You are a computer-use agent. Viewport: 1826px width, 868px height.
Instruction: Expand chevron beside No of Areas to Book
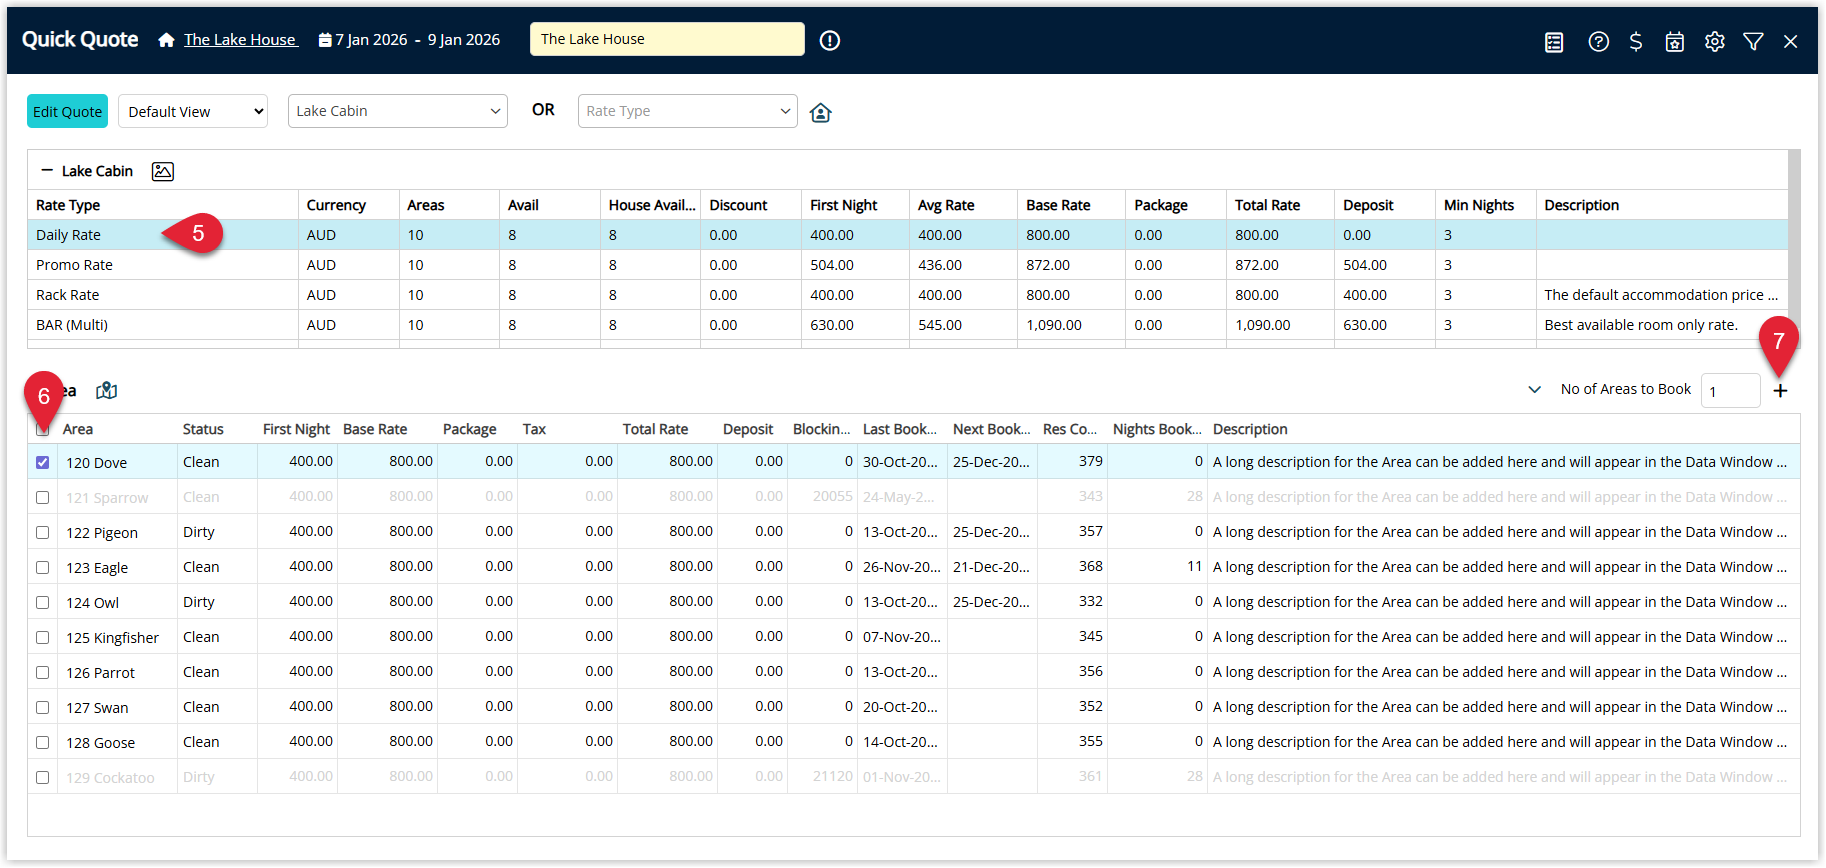(x=1535, y=390)
